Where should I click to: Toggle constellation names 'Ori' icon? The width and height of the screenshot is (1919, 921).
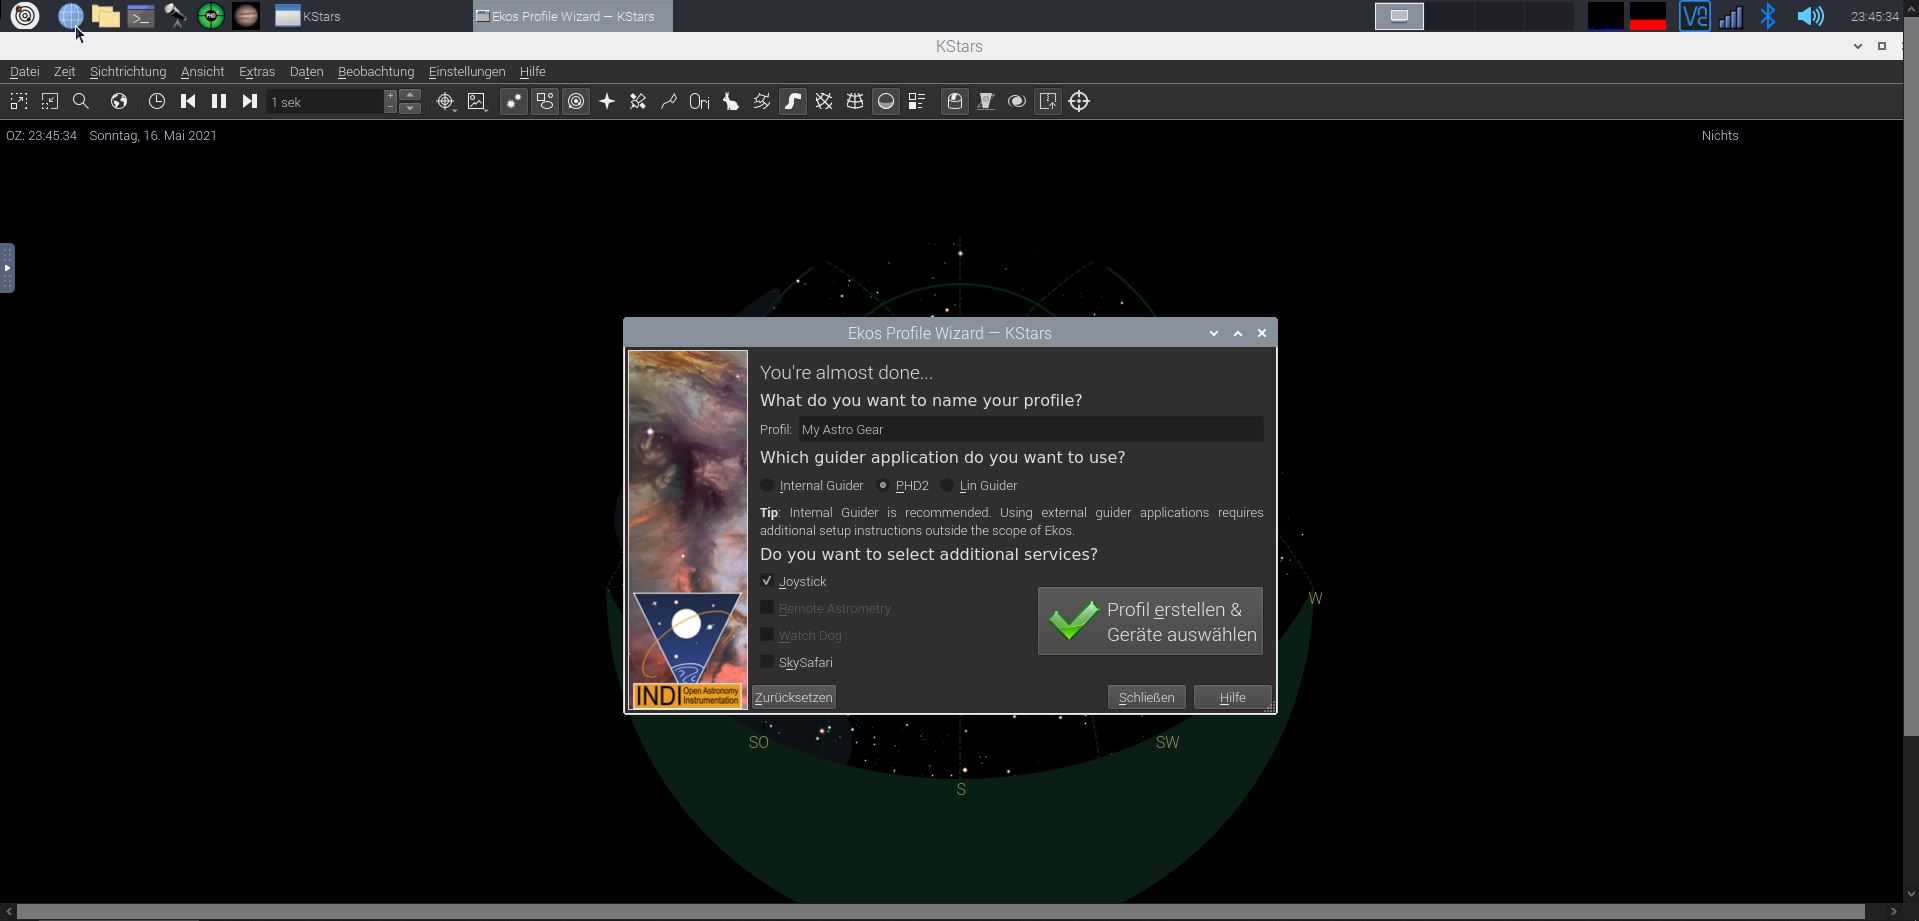[x=700, y=101]
